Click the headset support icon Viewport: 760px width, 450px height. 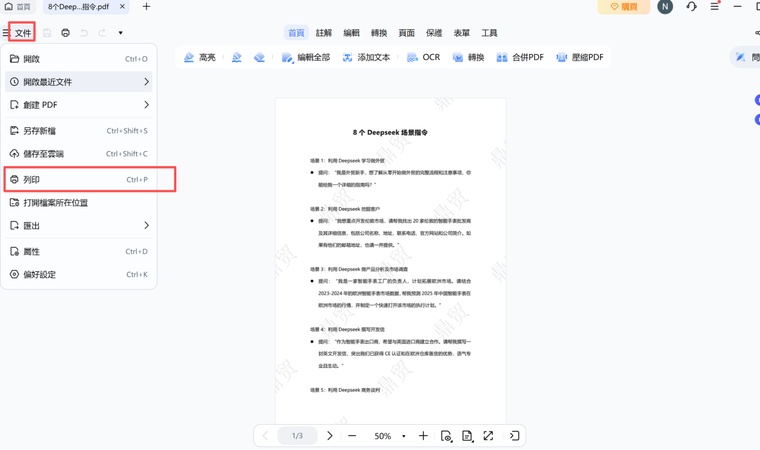(691, 7)
